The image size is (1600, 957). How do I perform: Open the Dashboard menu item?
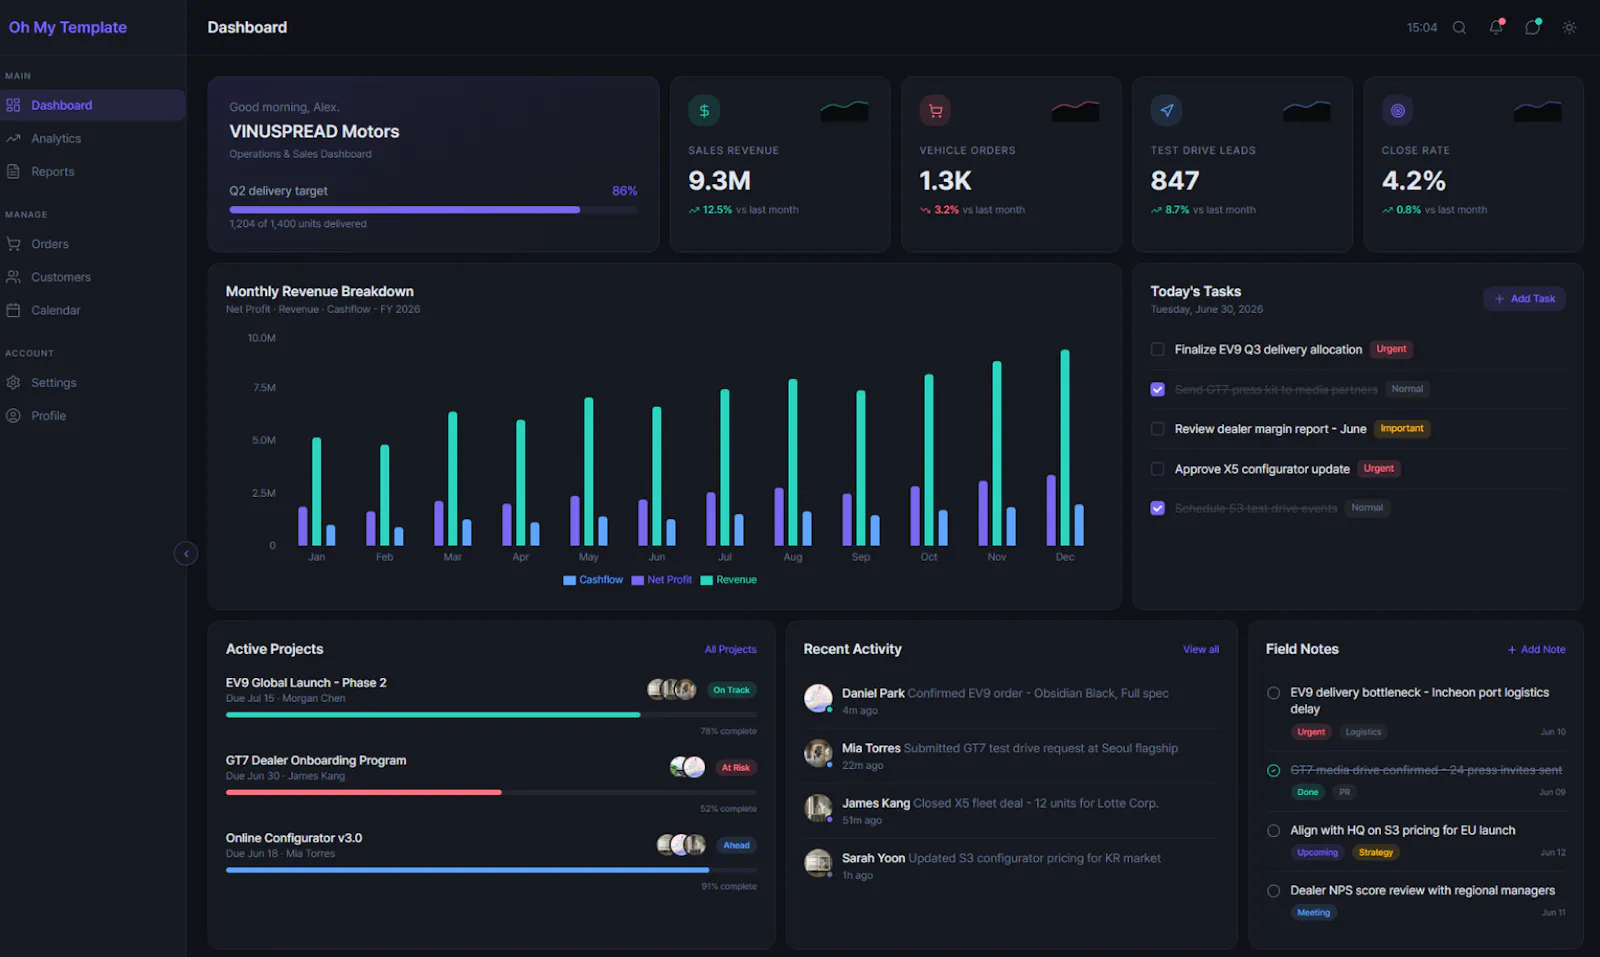coord(93,105)
